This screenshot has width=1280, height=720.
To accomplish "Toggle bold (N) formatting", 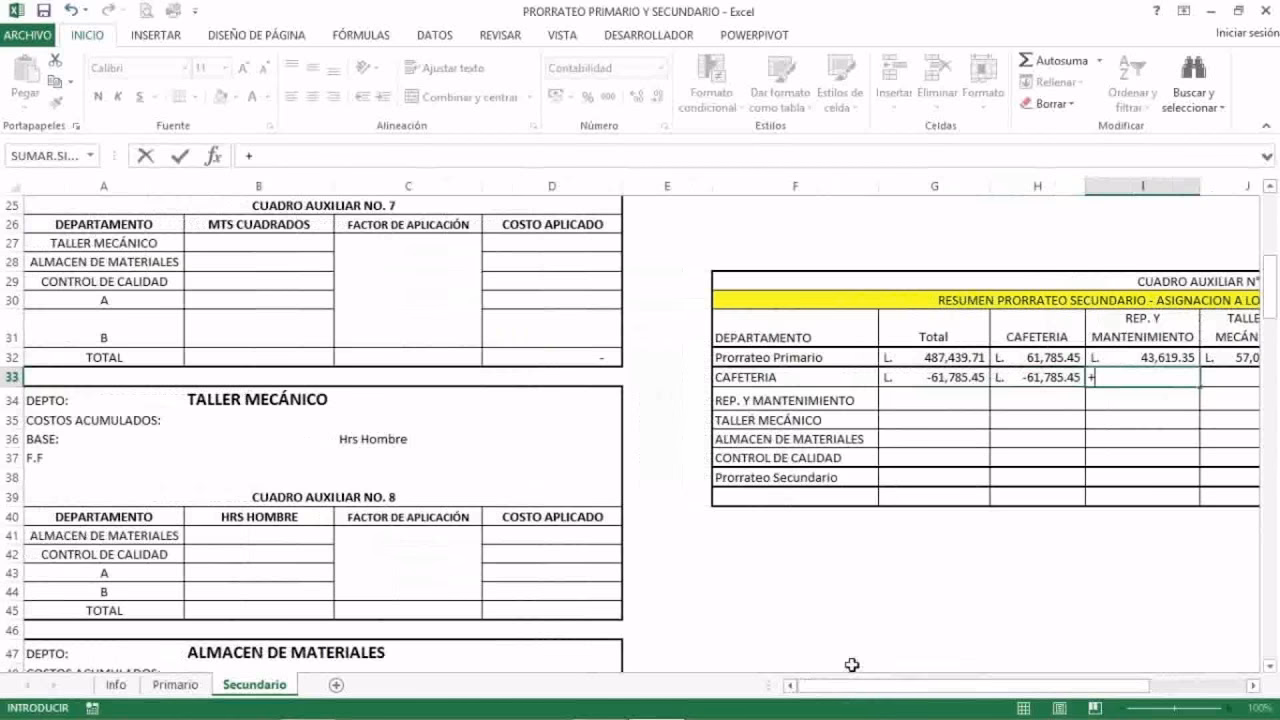I will [98, 97].
